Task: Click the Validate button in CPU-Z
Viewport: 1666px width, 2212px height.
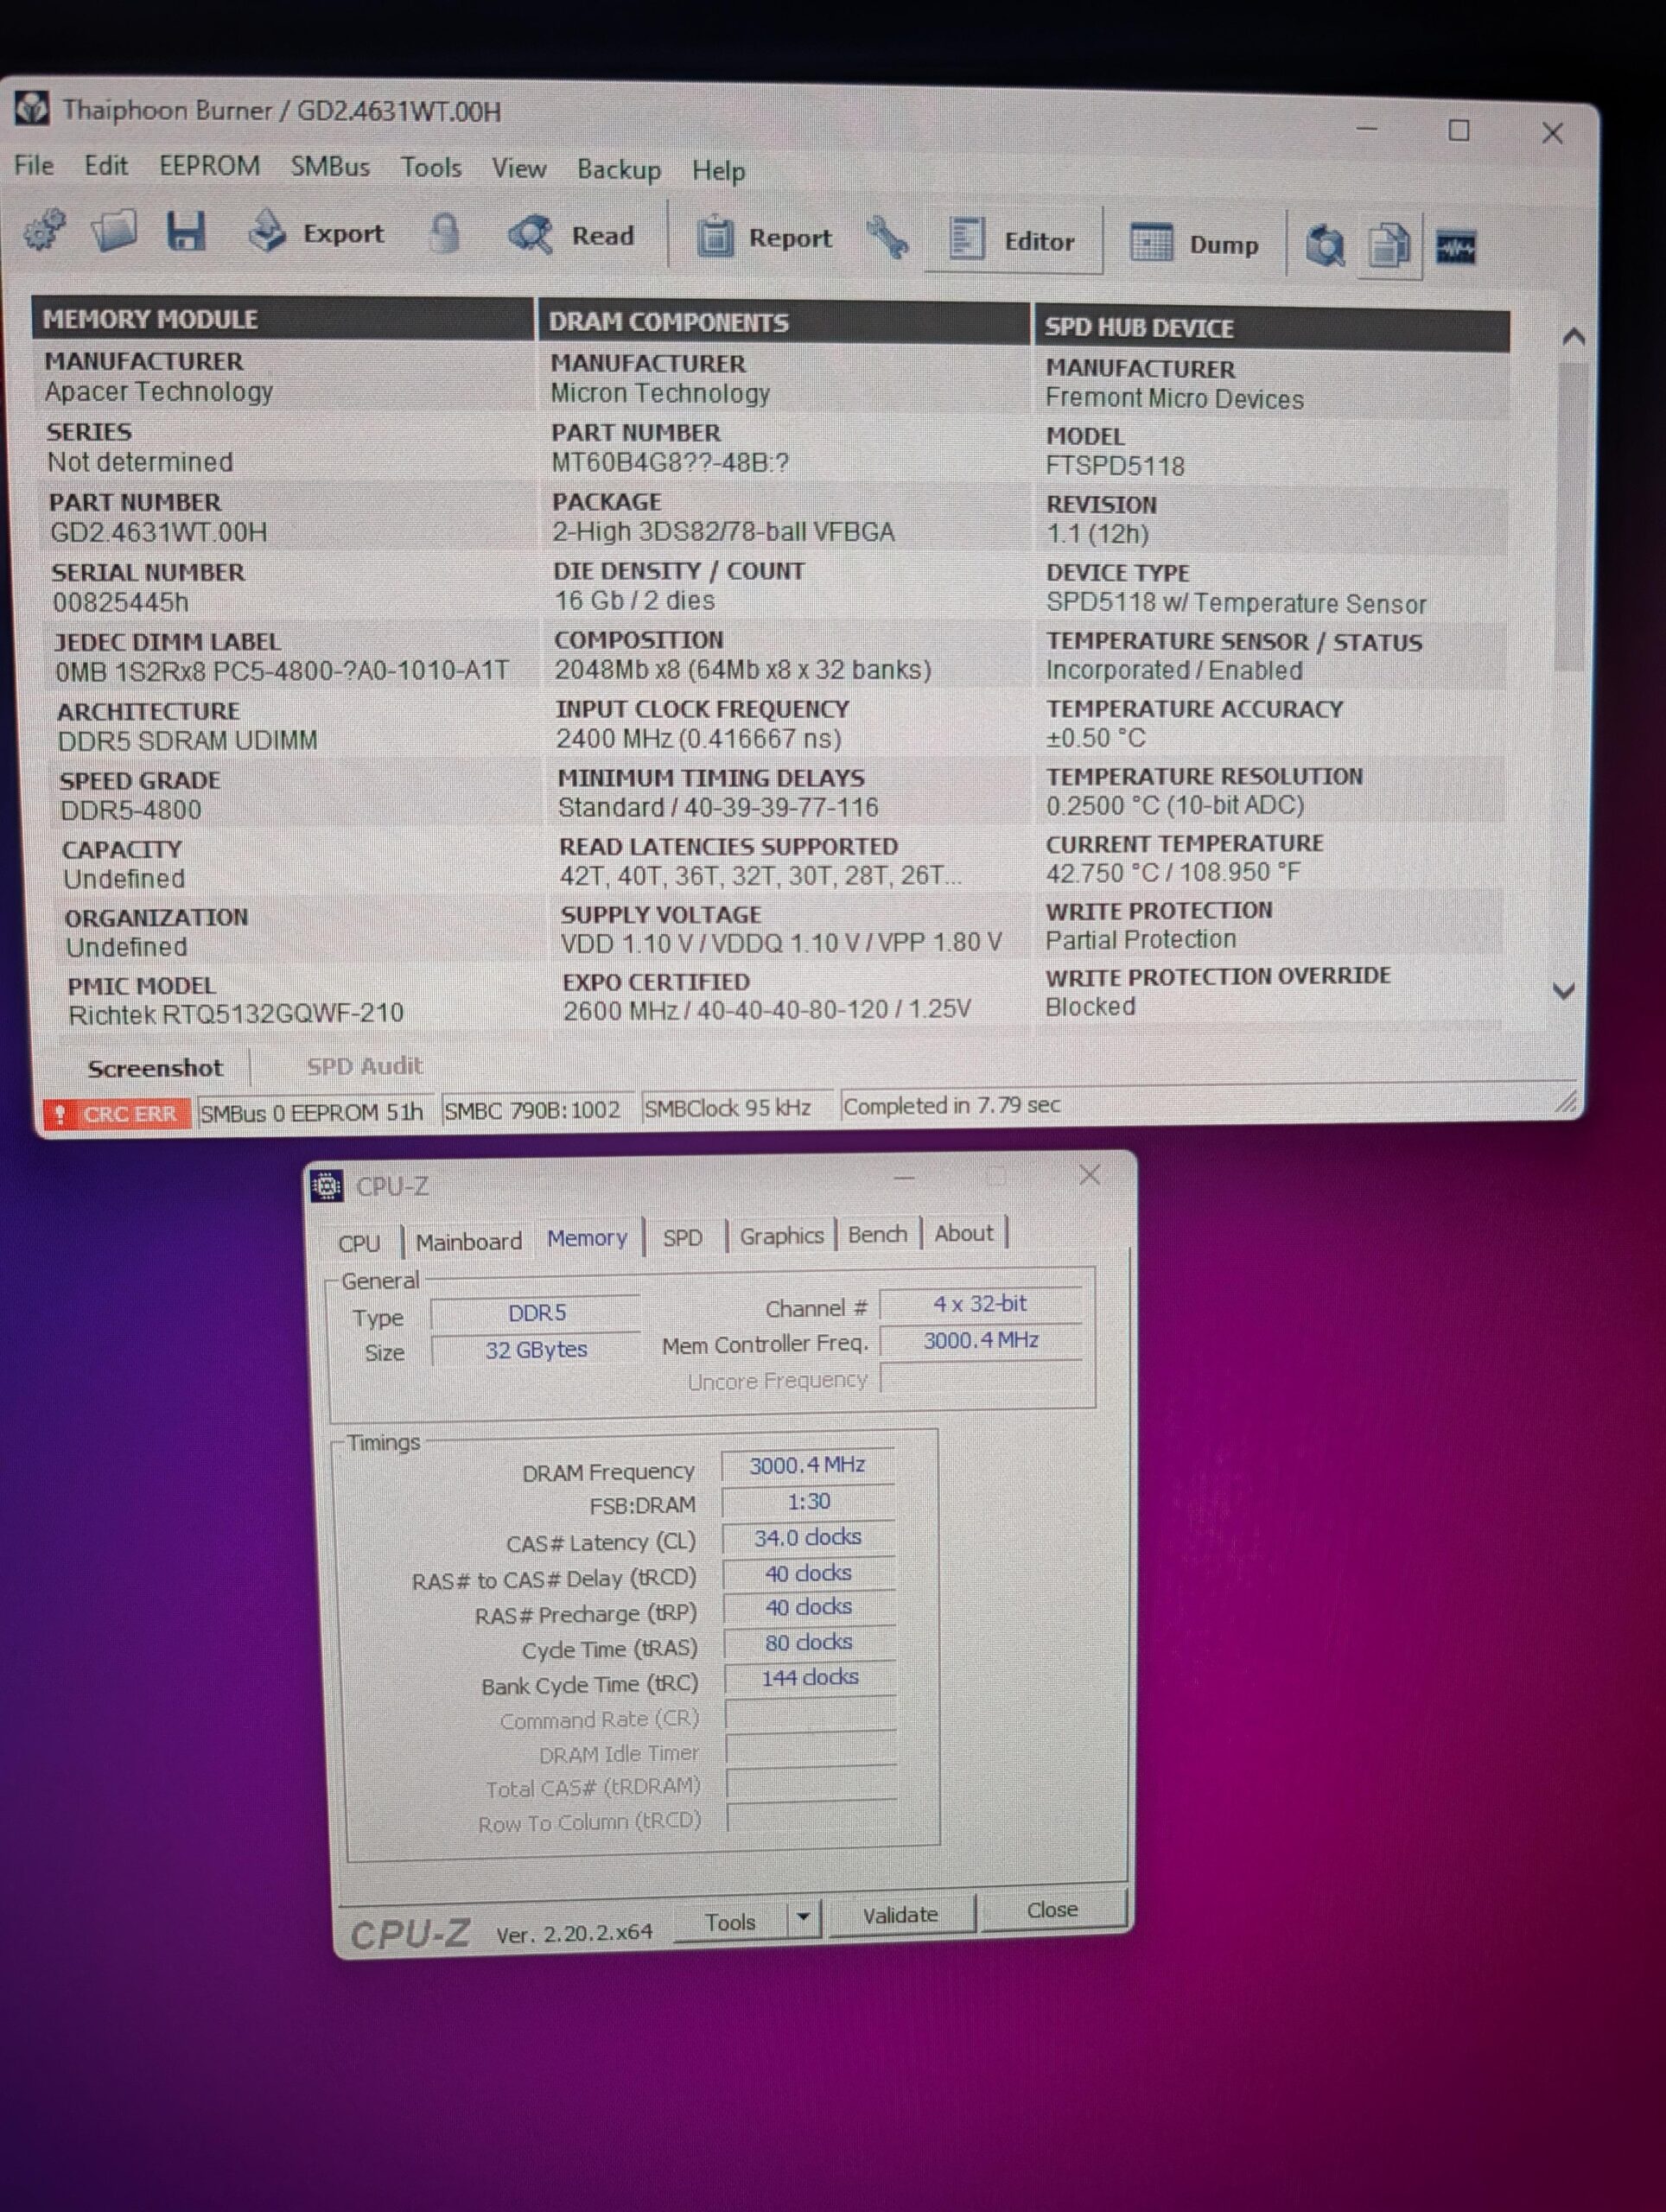Action: point(900,1915)
